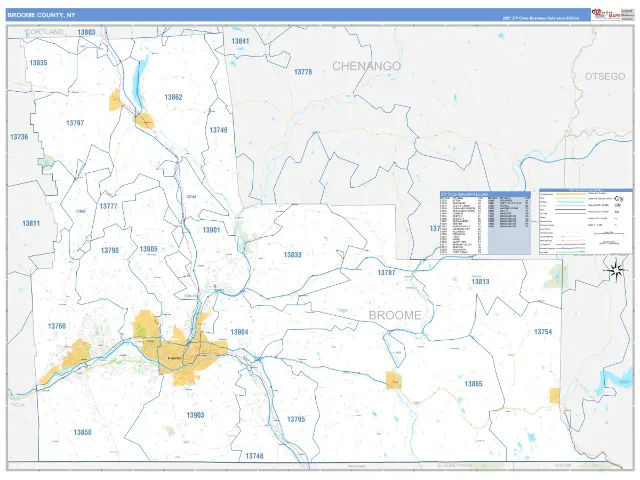Select ZIP code label 13901
The height and width of the screenshot is (480, 640).
point(211,230)
